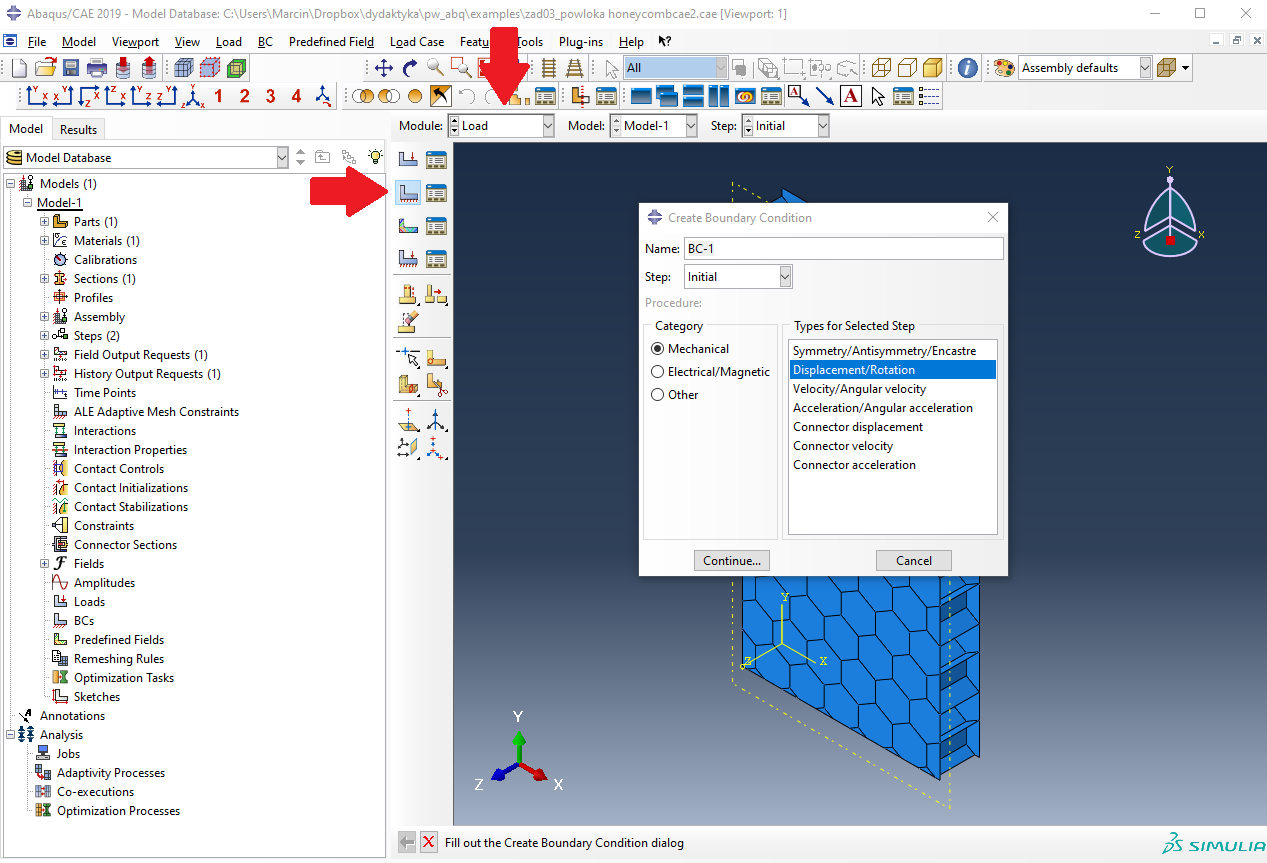Select the Other category radio button
The image size is (1267, 863).
click(x=657, y=395)
